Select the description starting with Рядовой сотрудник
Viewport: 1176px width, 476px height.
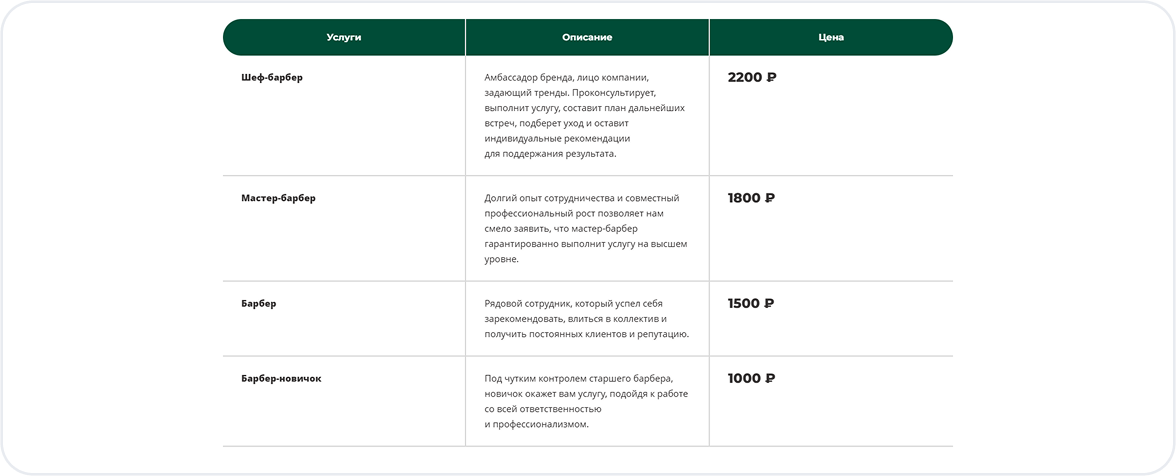tap(586, 318)
